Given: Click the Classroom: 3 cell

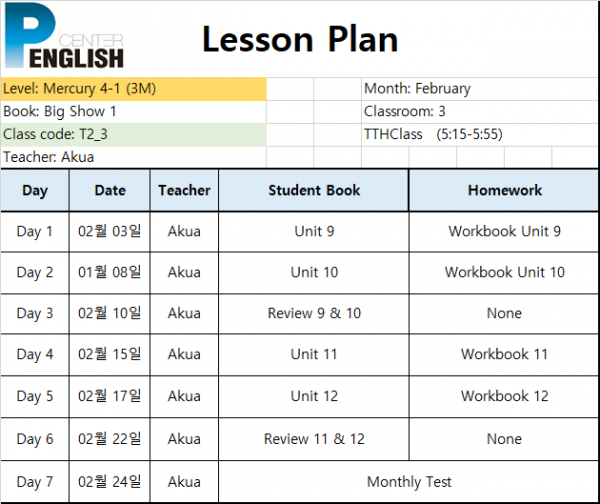Looking at the screenshot, I should pyautogui.click(x=480, y=112).
